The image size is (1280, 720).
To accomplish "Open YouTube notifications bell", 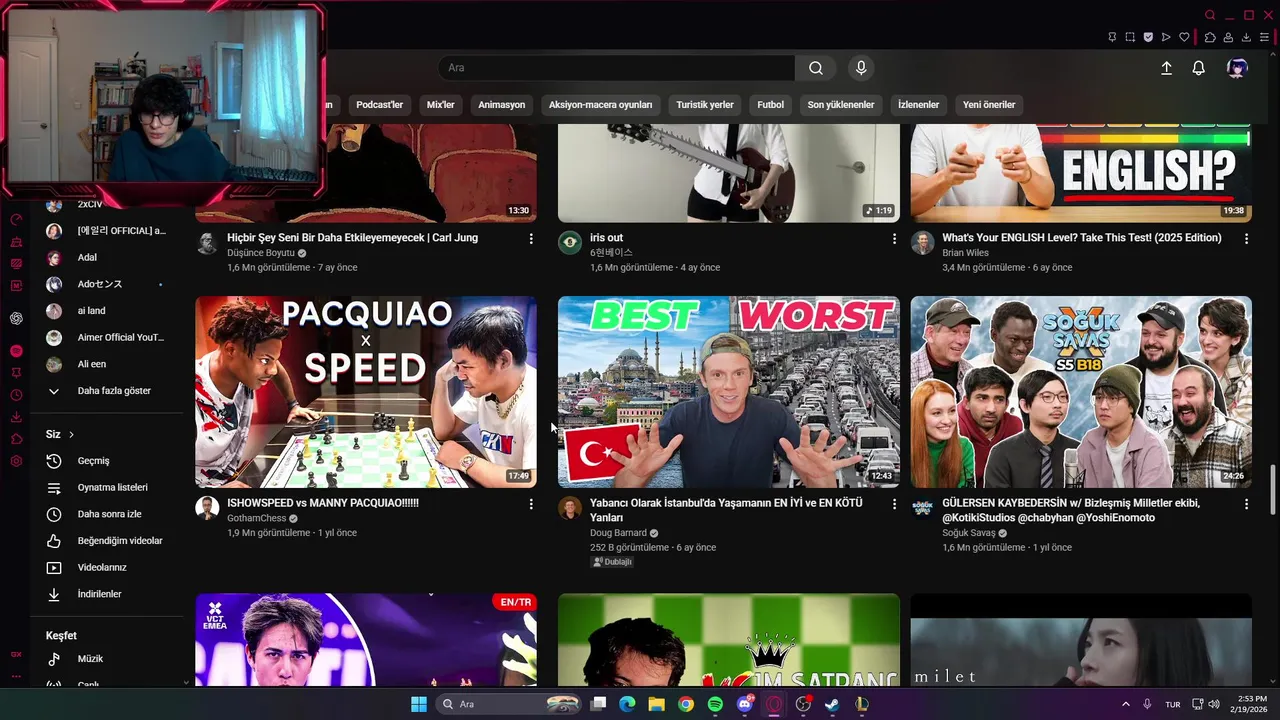I will click(1198, 68).
